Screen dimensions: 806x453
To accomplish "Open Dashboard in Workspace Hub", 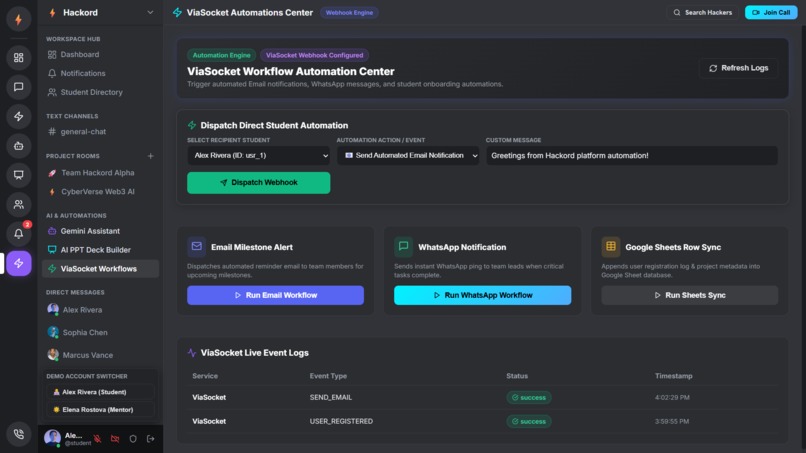I will click(x=100, y=55).
